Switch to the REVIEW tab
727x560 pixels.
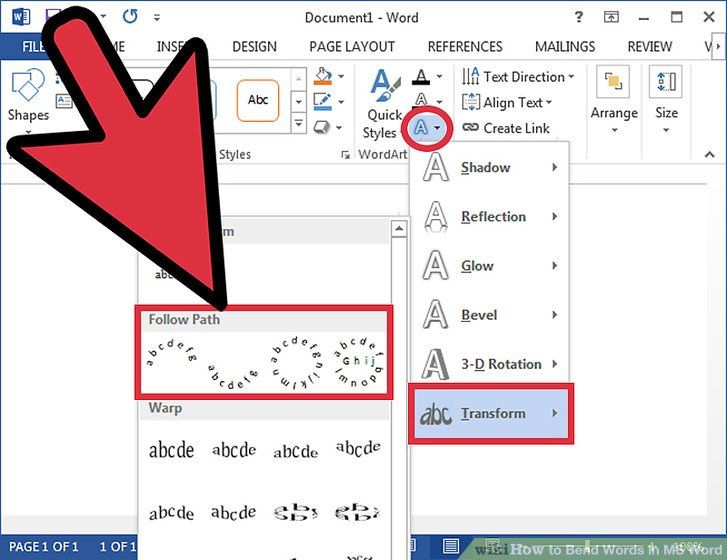tap(649, 46)
